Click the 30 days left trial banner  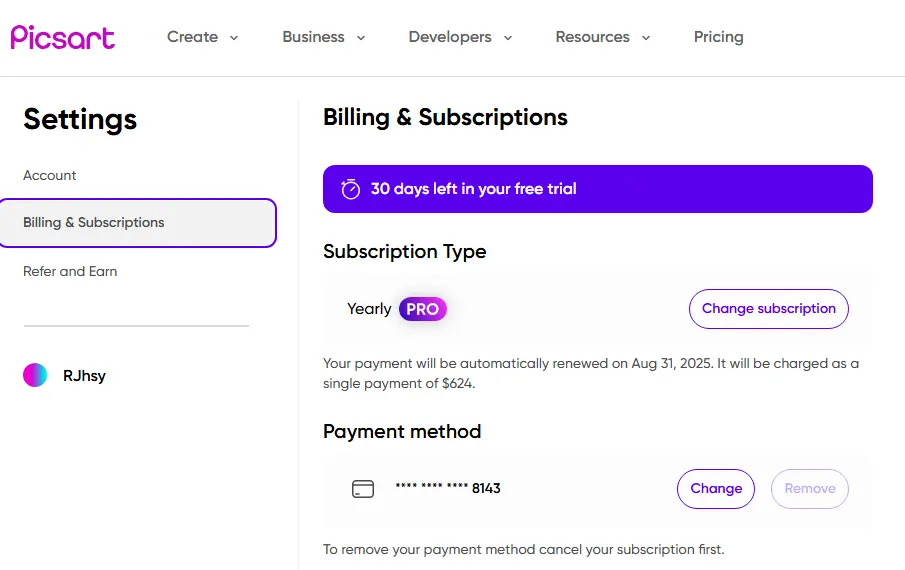[597, 189]
